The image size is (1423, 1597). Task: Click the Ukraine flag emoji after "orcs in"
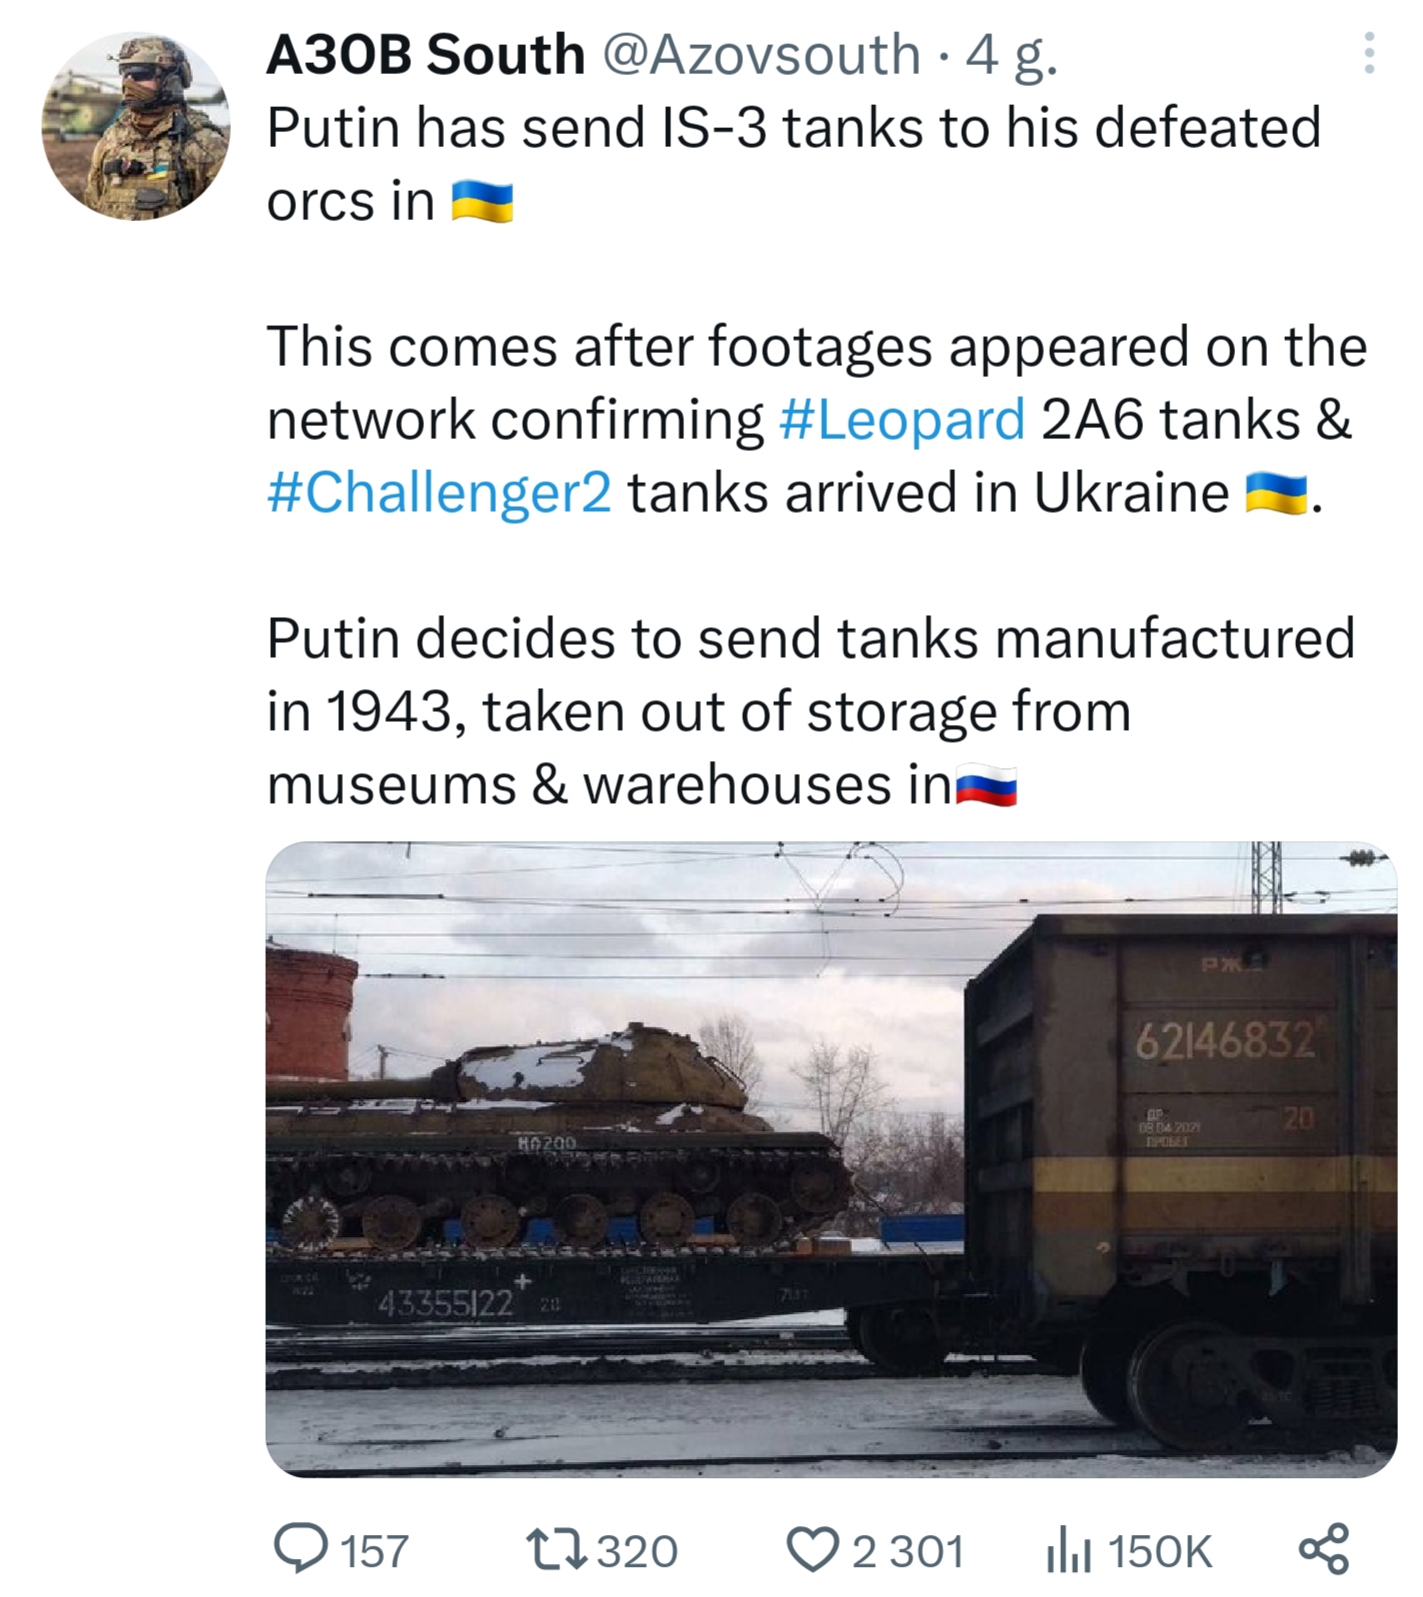click(x=482, y=202)
